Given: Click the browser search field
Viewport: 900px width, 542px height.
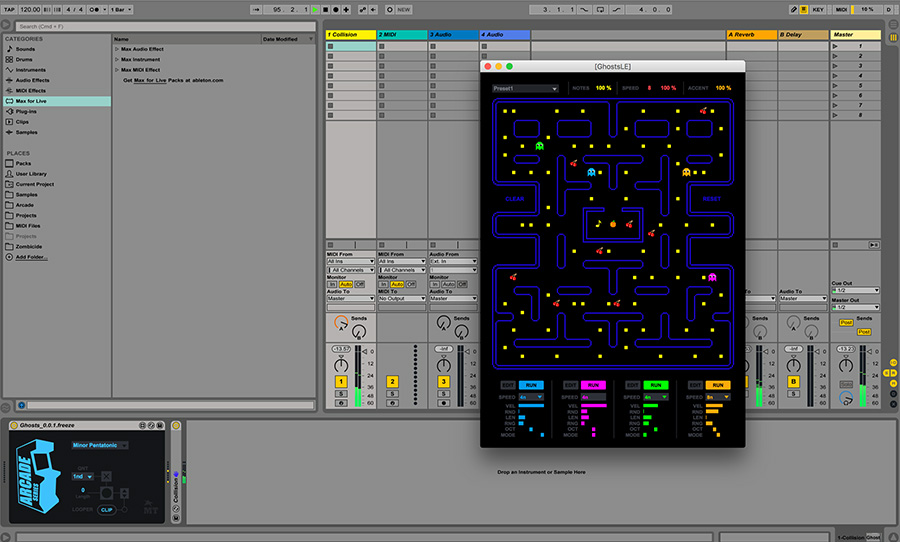Looking at the screenshot, I should coord(60,26).
